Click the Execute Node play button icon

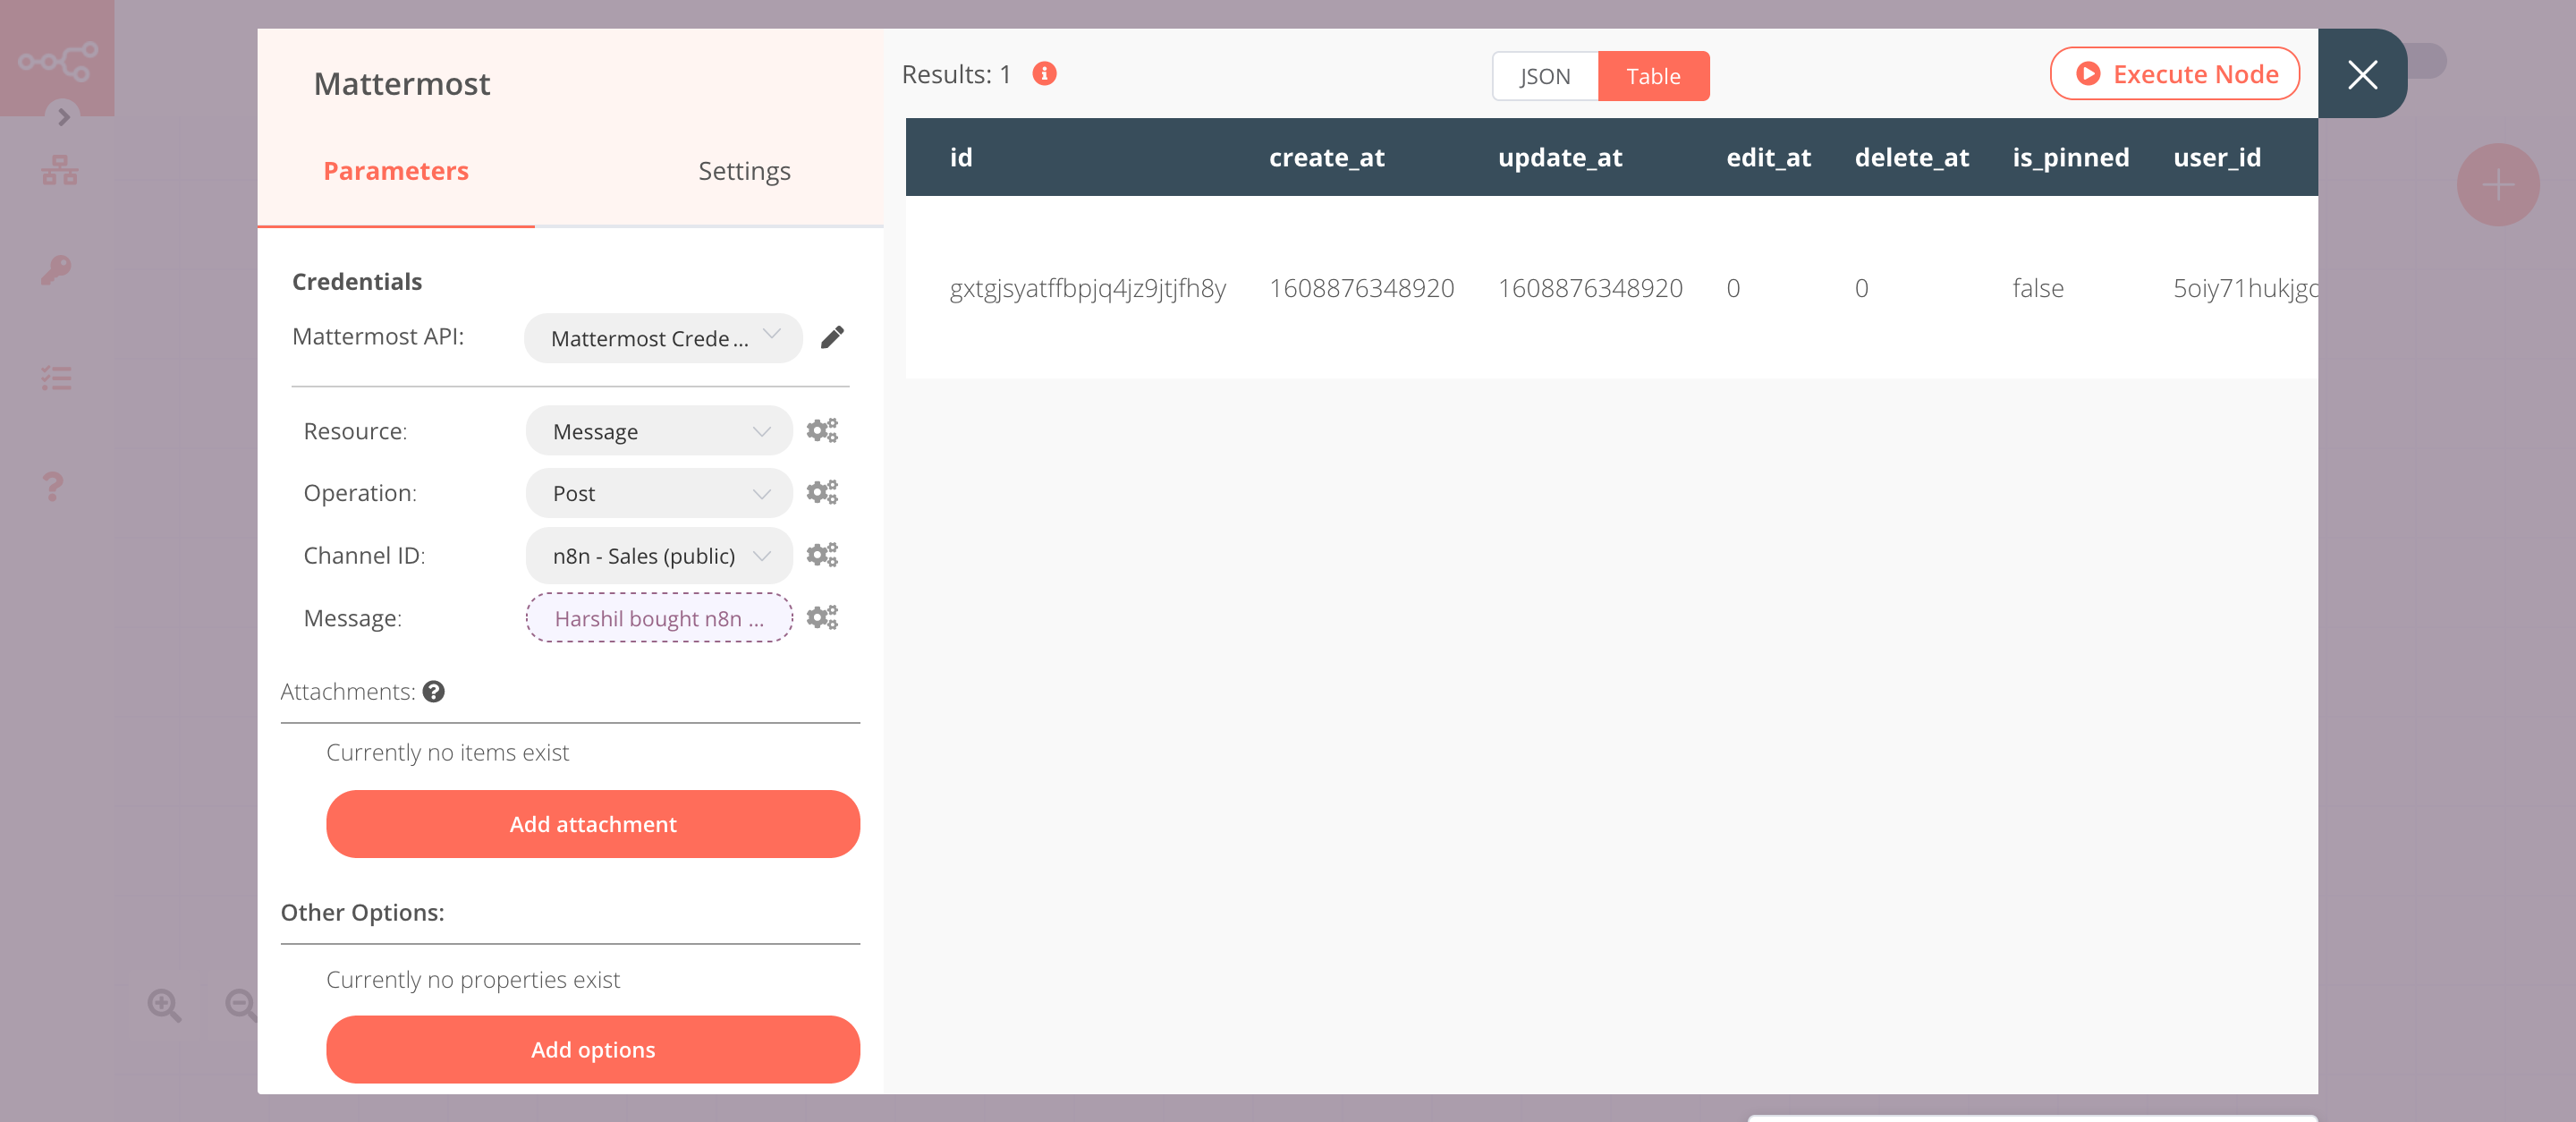[x=2087, y=72]
